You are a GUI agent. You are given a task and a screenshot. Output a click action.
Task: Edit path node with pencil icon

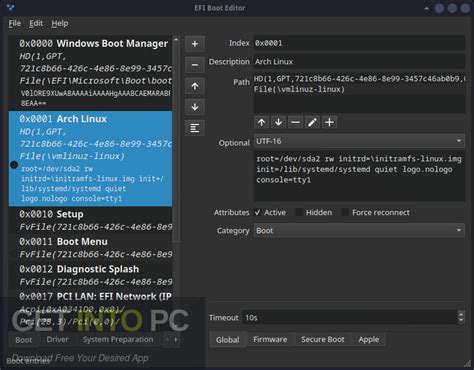[312, 122]
